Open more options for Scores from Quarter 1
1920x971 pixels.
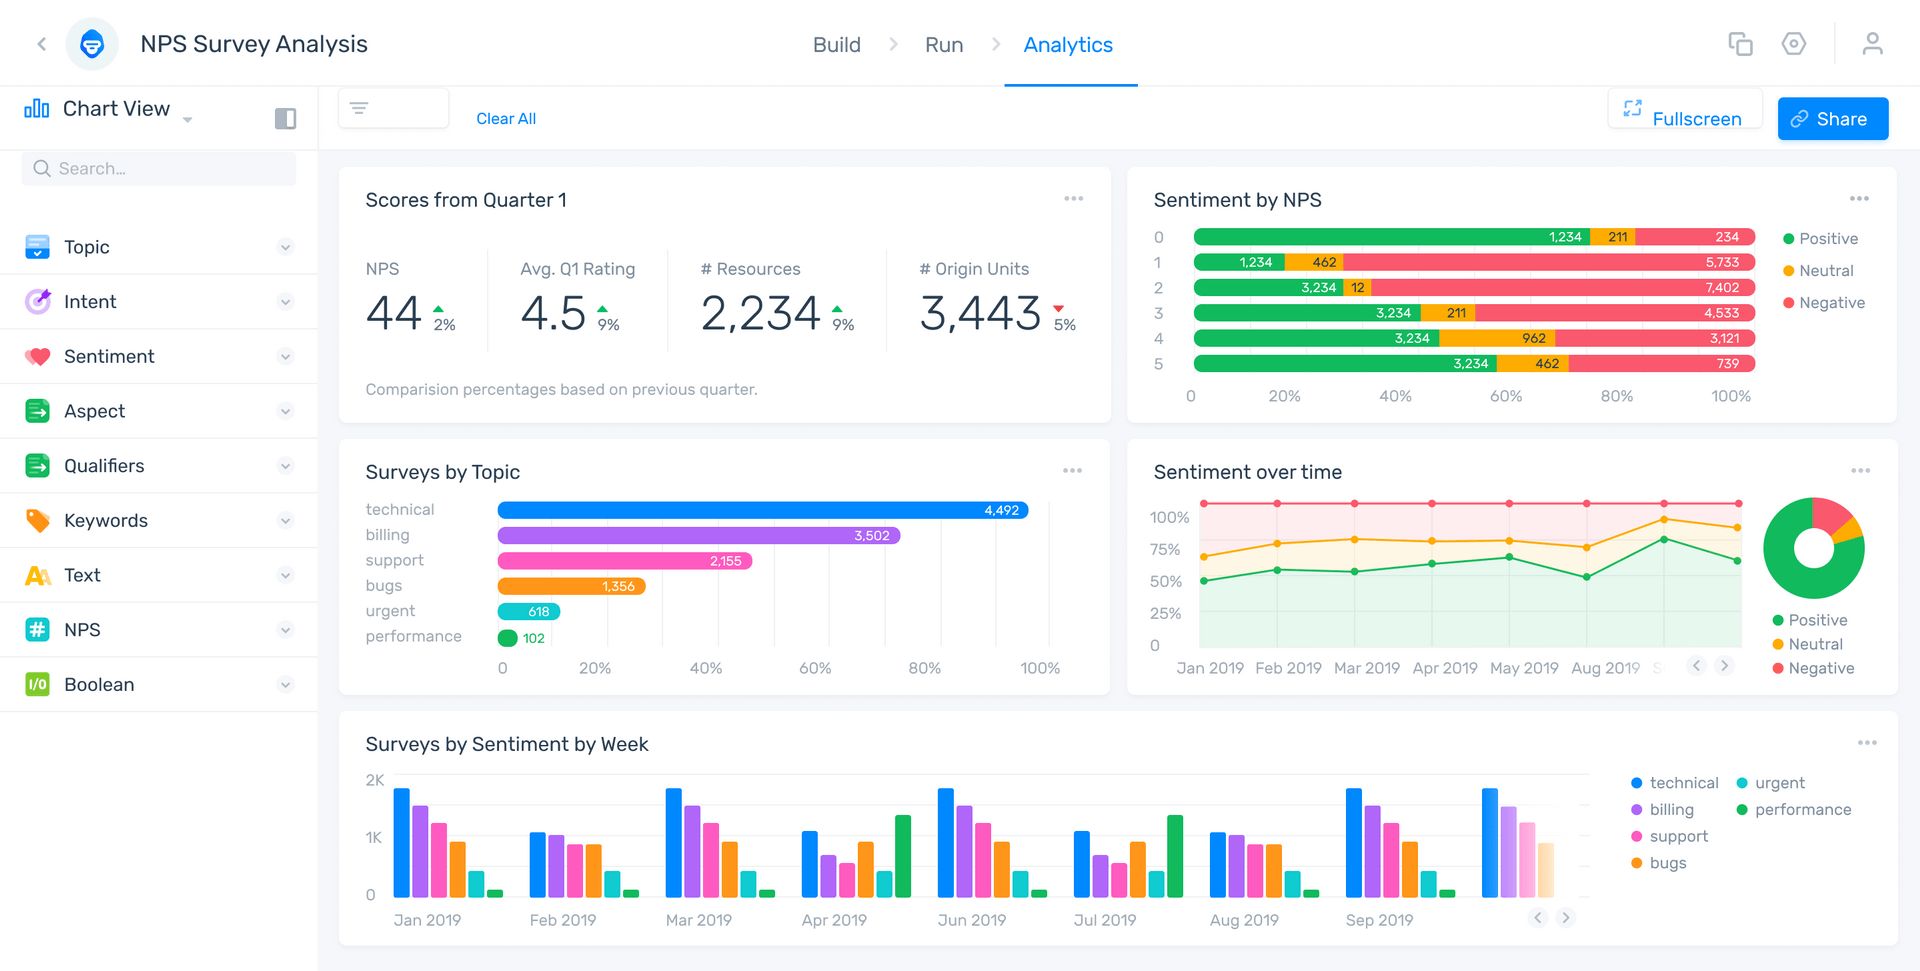coord(1073,199)
